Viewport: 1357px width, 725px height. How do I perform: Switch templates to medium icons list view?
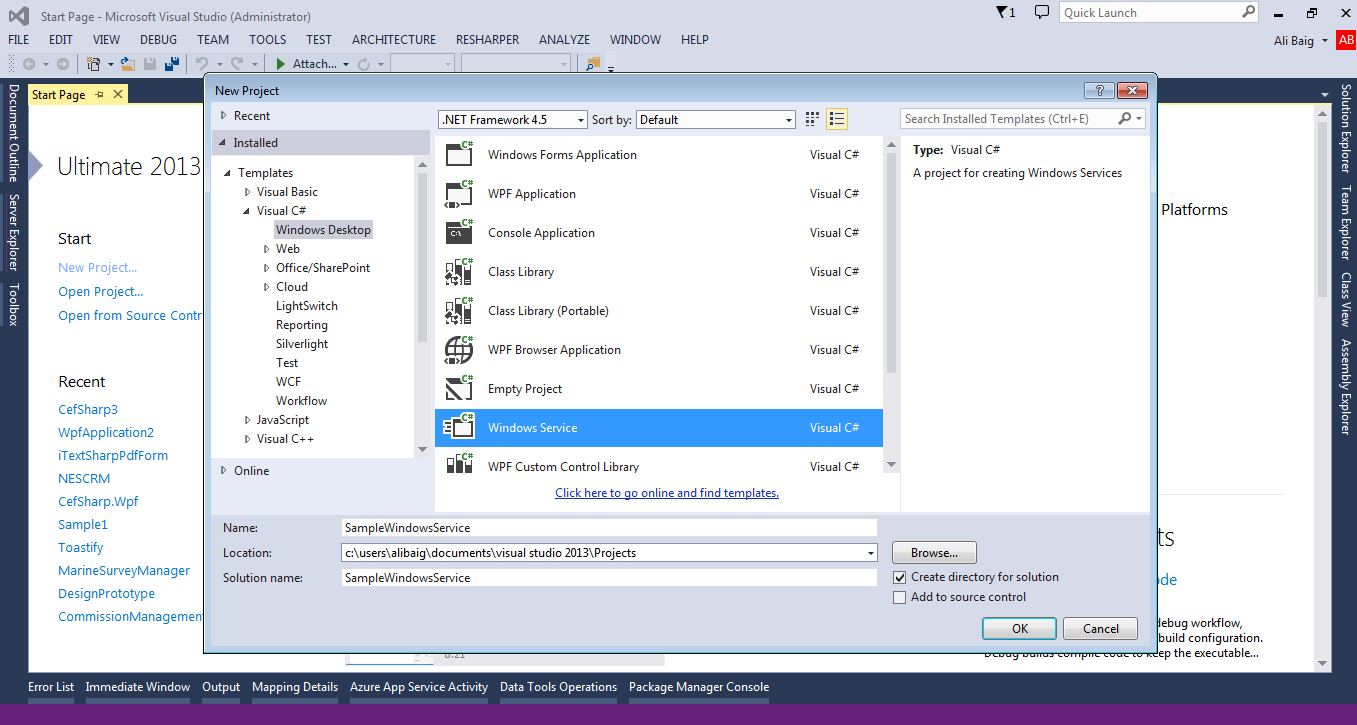click(x=838, y=119)
